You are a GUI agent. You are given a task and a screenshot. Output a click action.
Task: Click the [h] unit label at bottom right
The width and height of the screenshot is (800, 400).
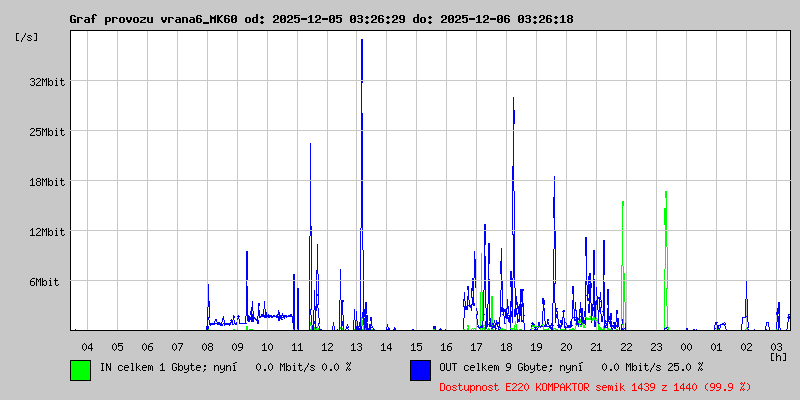pyautogui.click(x=778, y=356)
